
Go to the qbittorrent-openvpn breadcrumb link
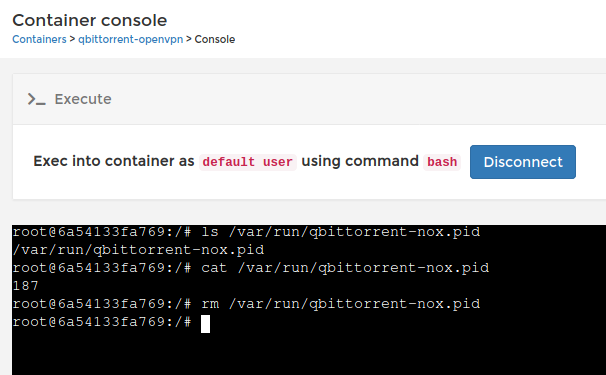131,39
